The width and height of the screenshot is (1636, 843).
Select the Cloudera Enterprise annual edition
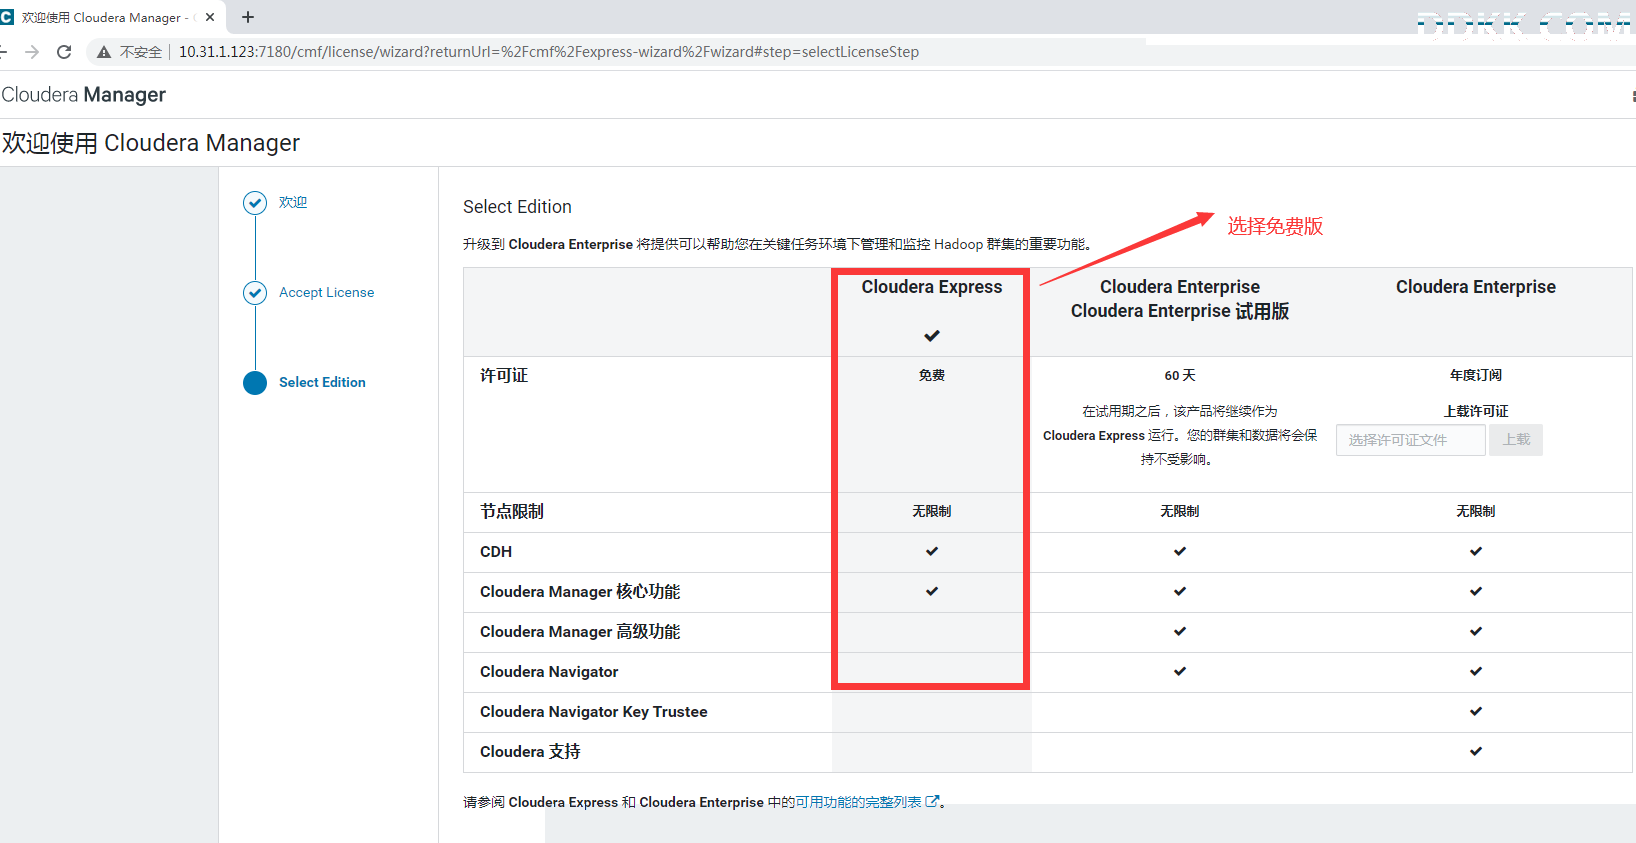pyautogui.click(x=1476, y=287)
